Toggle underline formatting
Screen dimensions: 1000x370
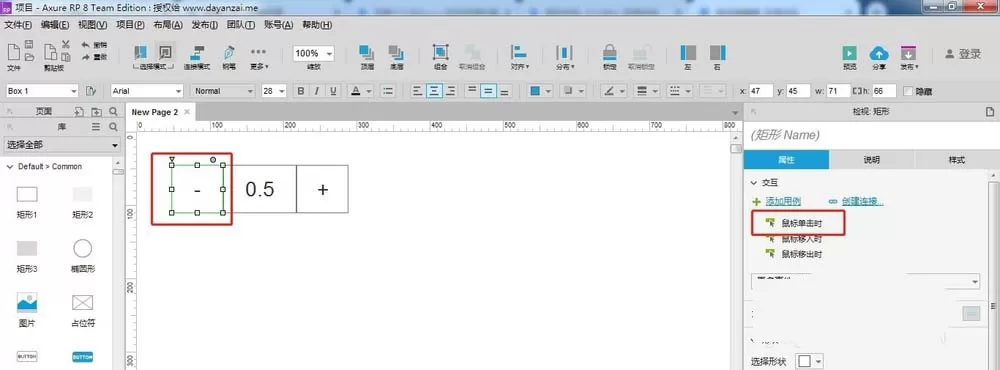332,91
